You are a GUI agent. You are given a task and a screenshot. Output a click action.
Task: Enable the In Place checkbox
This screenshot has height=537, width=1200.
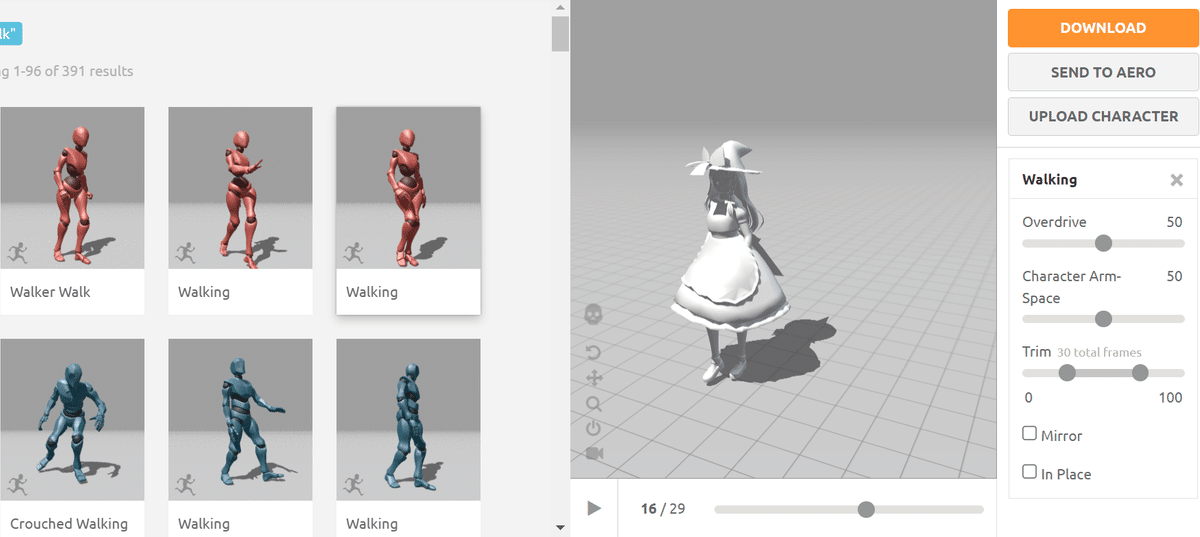1029,472
